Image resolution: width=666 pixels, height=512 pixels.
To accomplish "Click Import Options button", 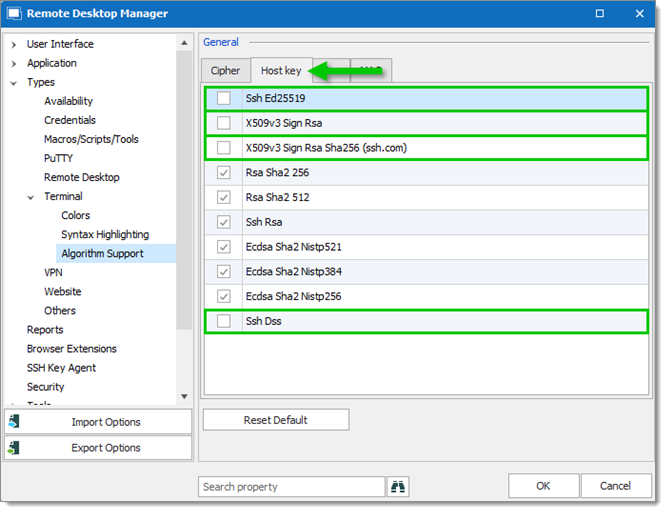I will click(98, 422).
